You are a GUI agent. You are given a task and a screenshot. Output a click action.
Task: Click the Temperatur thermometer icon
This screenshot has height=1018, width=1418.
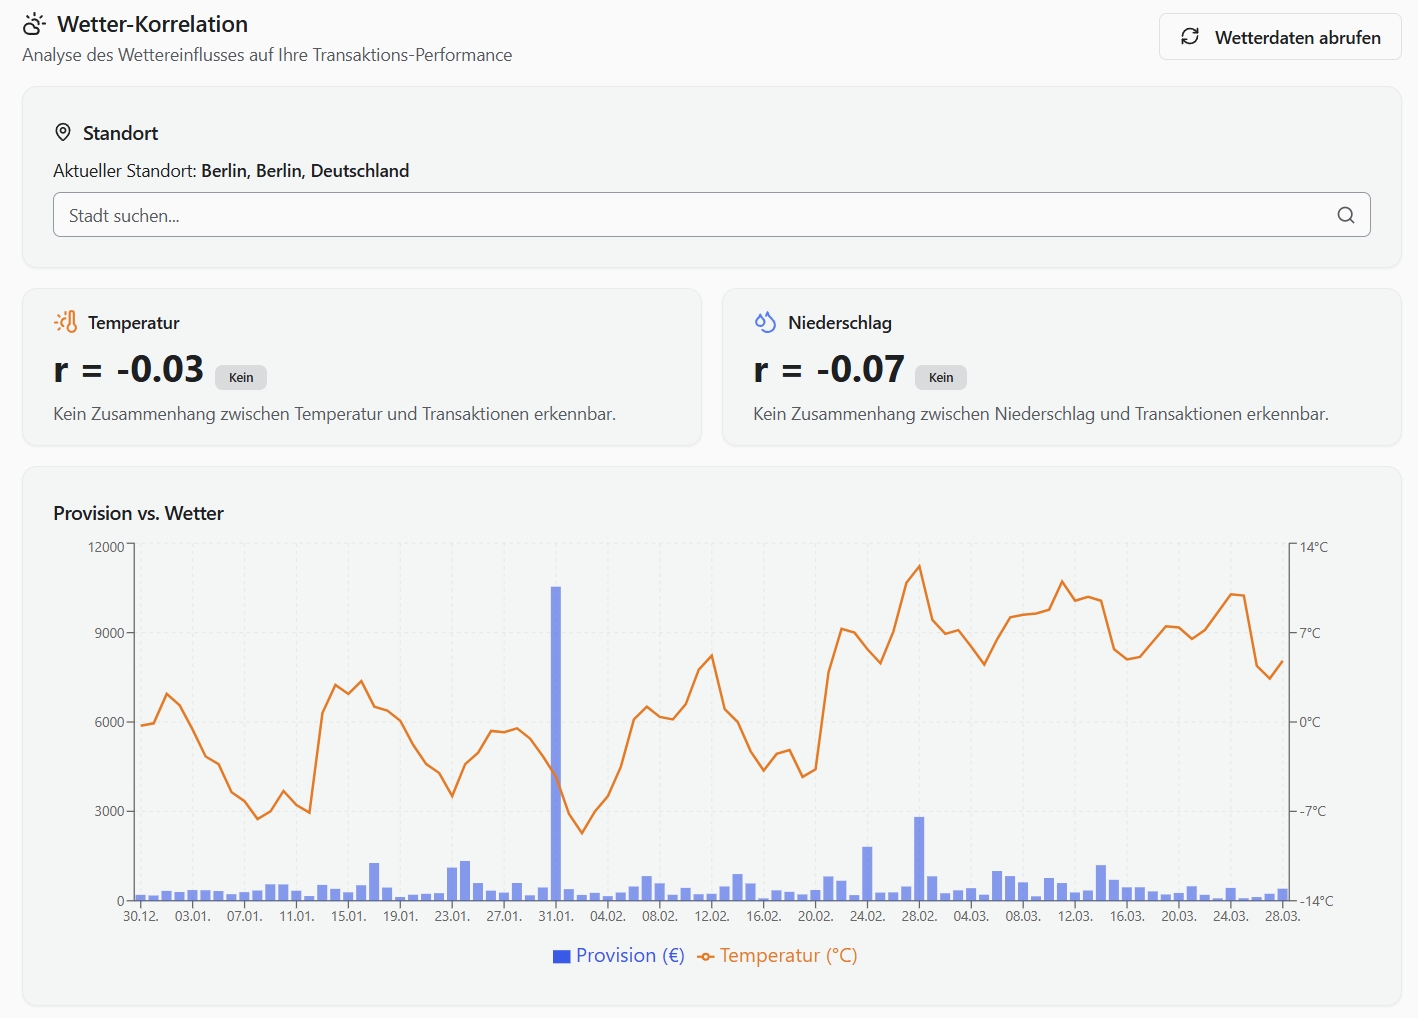66,322
